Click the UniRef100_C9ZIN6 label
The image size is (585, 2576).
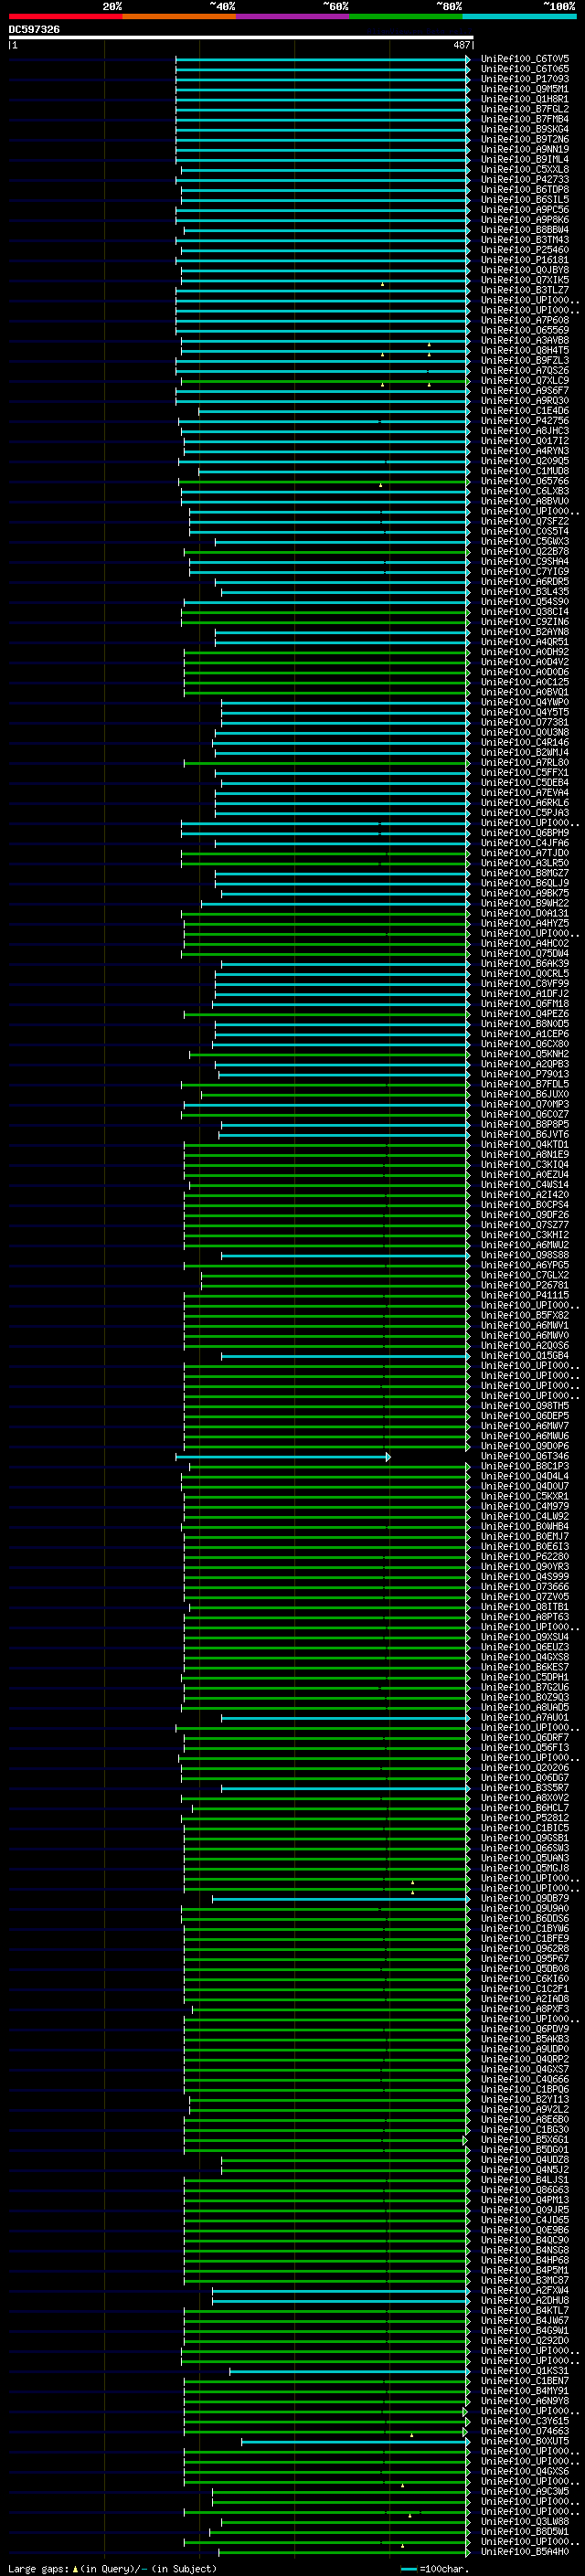(525, 622)
